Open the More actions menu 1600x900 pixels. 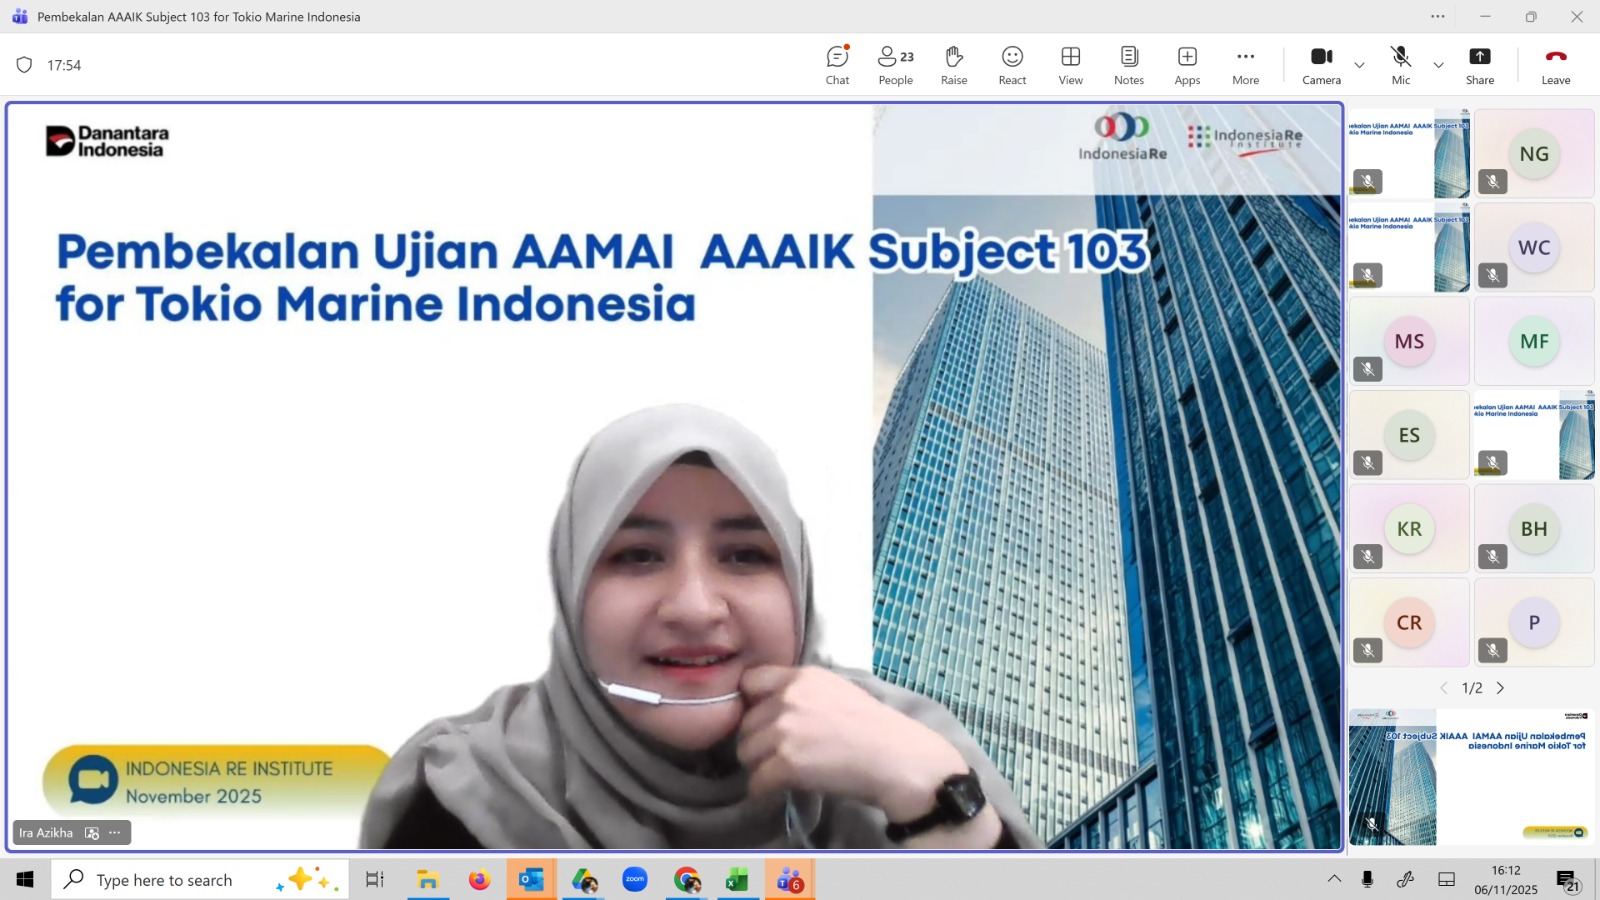(x=1245, y=65)
